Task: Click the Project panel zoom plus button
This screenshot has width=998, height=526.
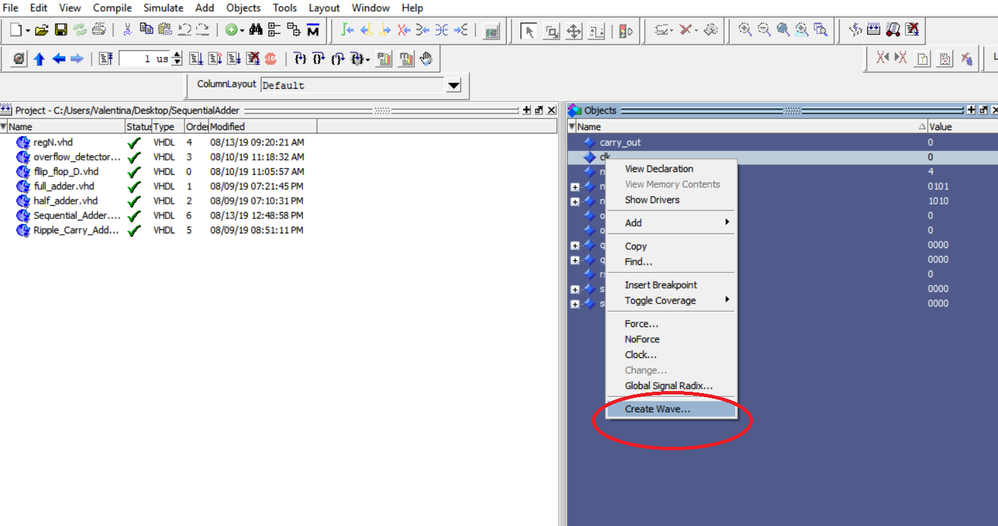Action: pos(526,110)
